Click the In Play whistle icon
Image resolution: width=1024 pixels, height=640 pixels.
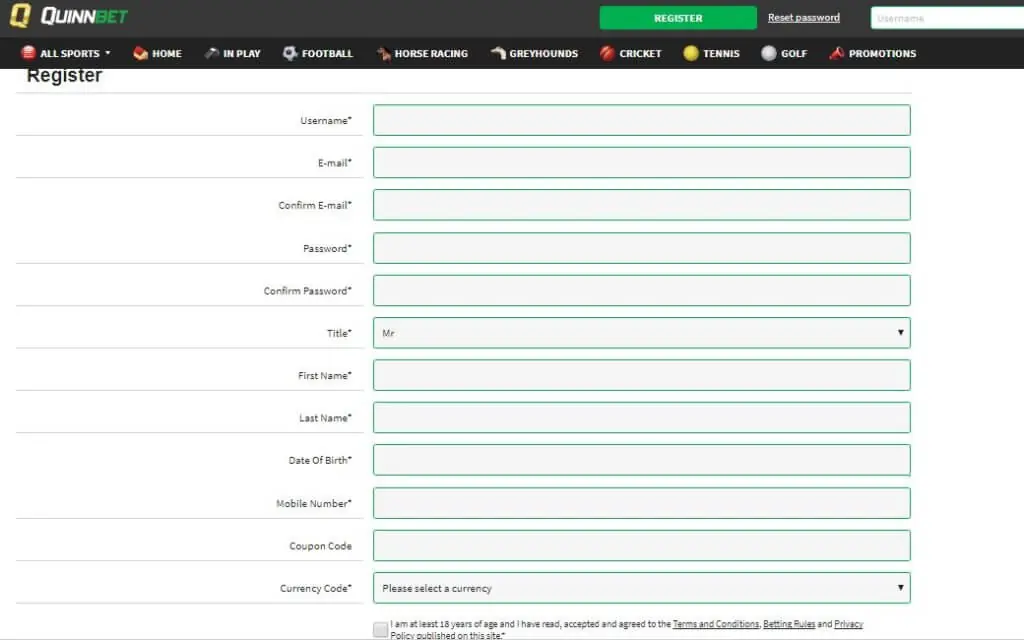coord(211,53)
